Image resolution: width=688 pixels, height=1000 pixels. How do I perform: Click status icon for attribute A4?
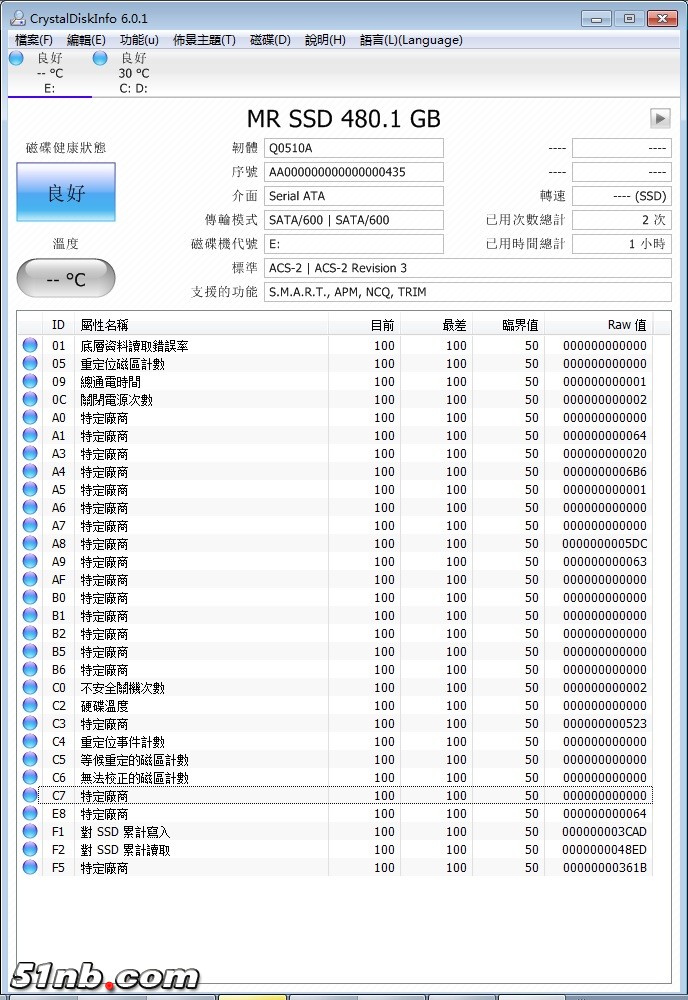pos(30,471)
